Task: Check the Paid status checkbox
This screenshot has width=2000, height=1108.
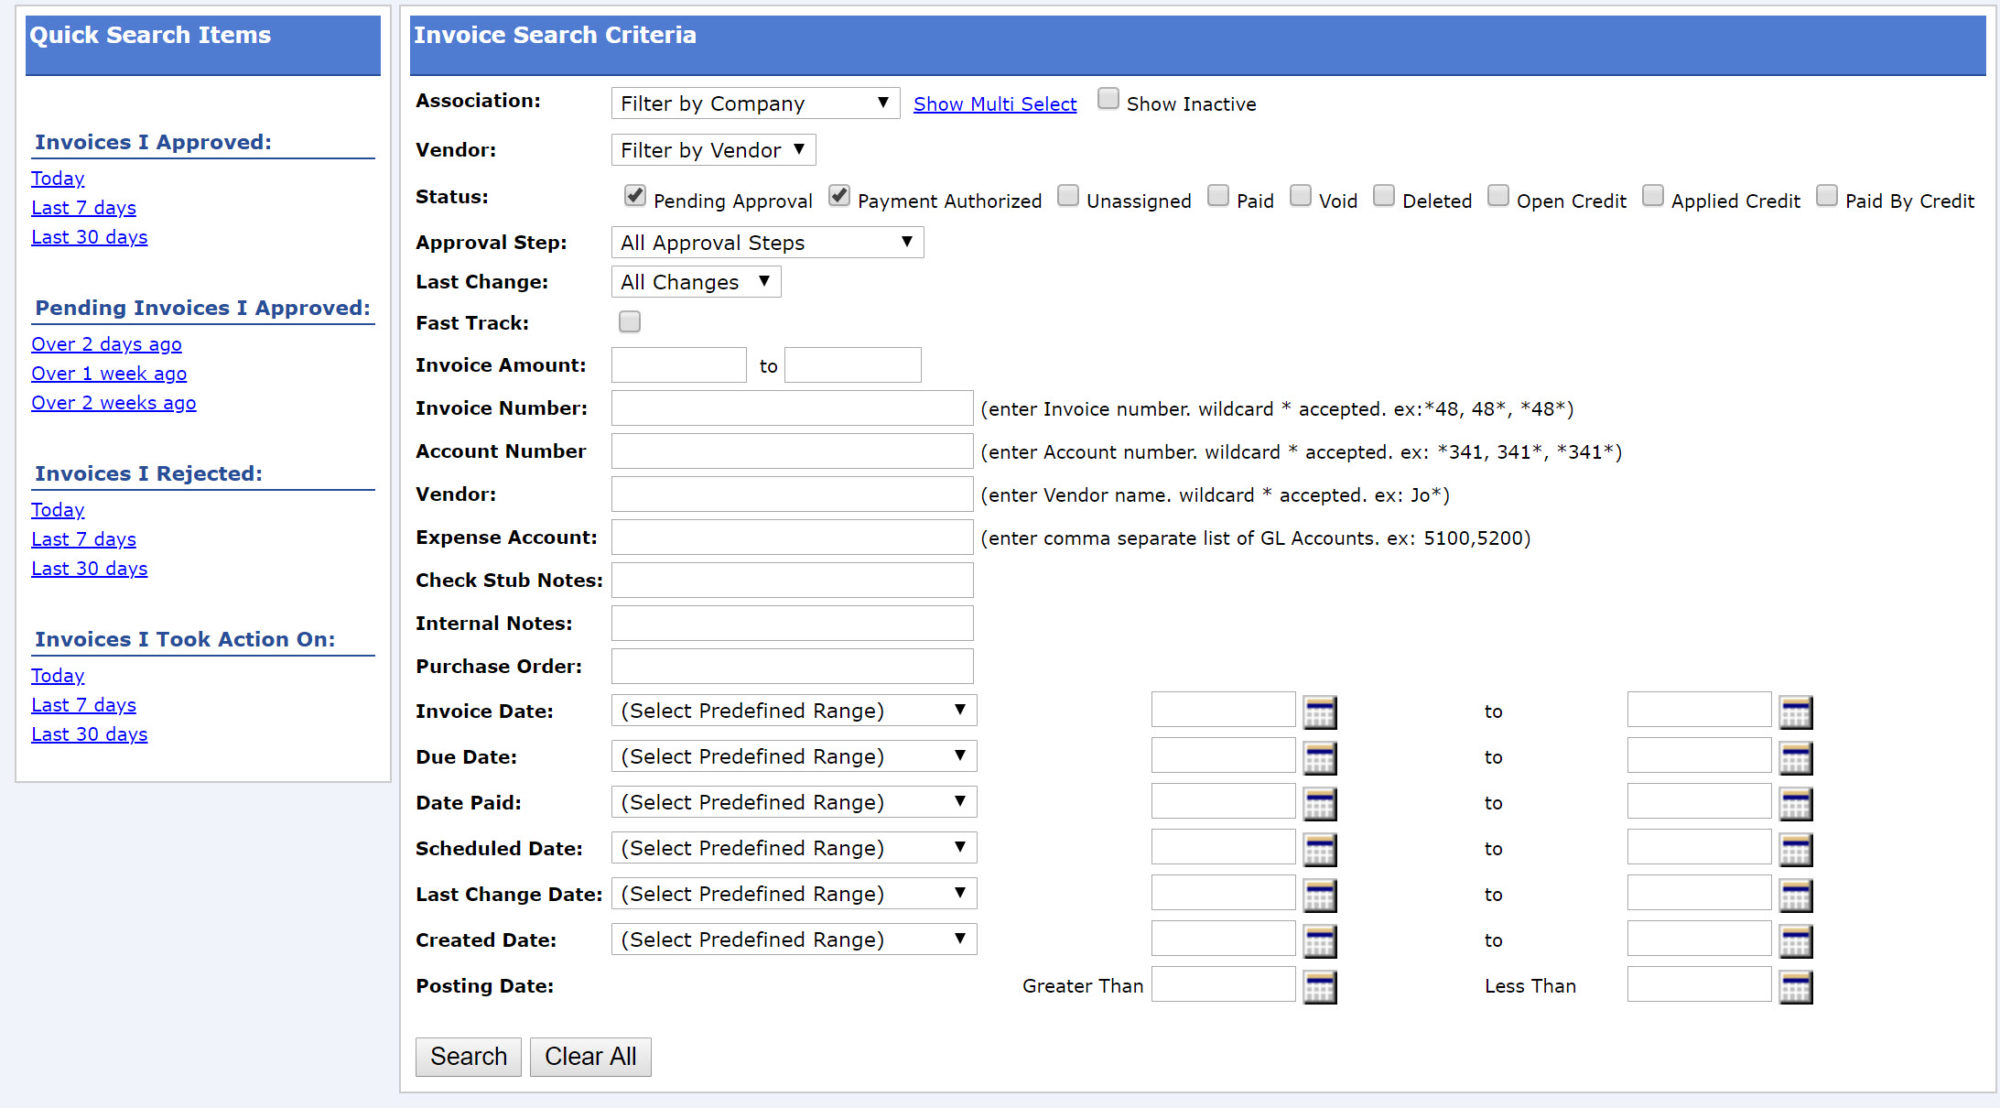Action: pyautogui.click(x=1218, y=196)
